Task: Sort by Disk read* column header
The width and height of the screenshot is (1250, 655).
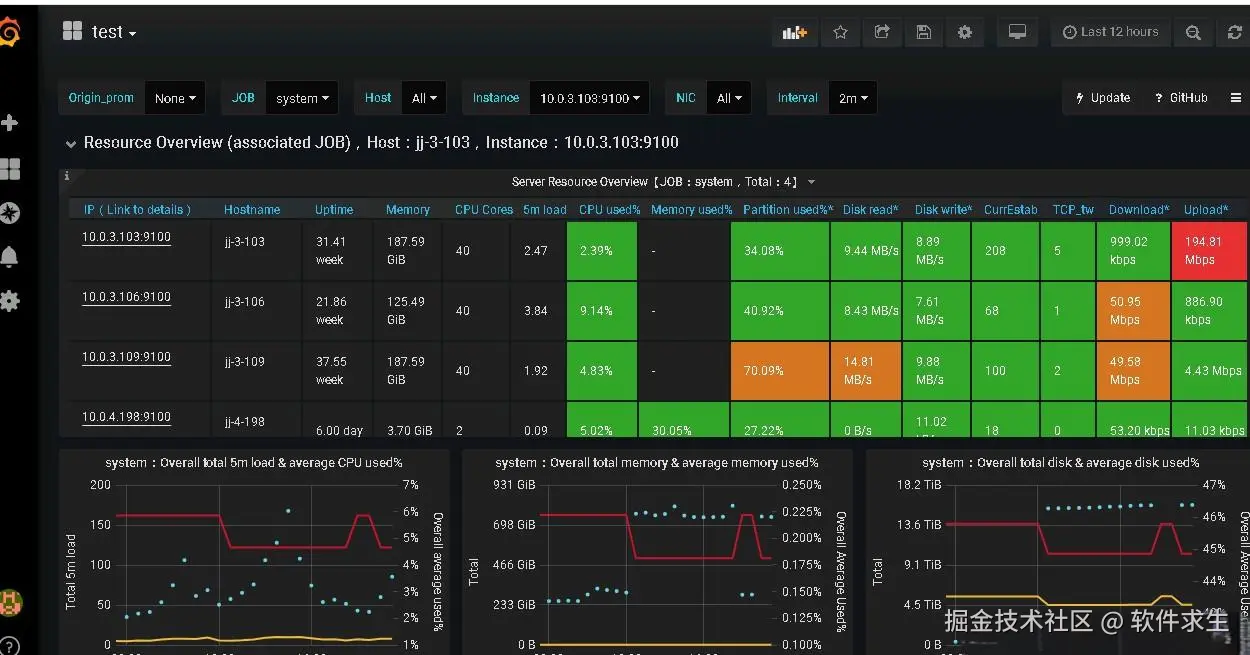Action: point(871,210)
